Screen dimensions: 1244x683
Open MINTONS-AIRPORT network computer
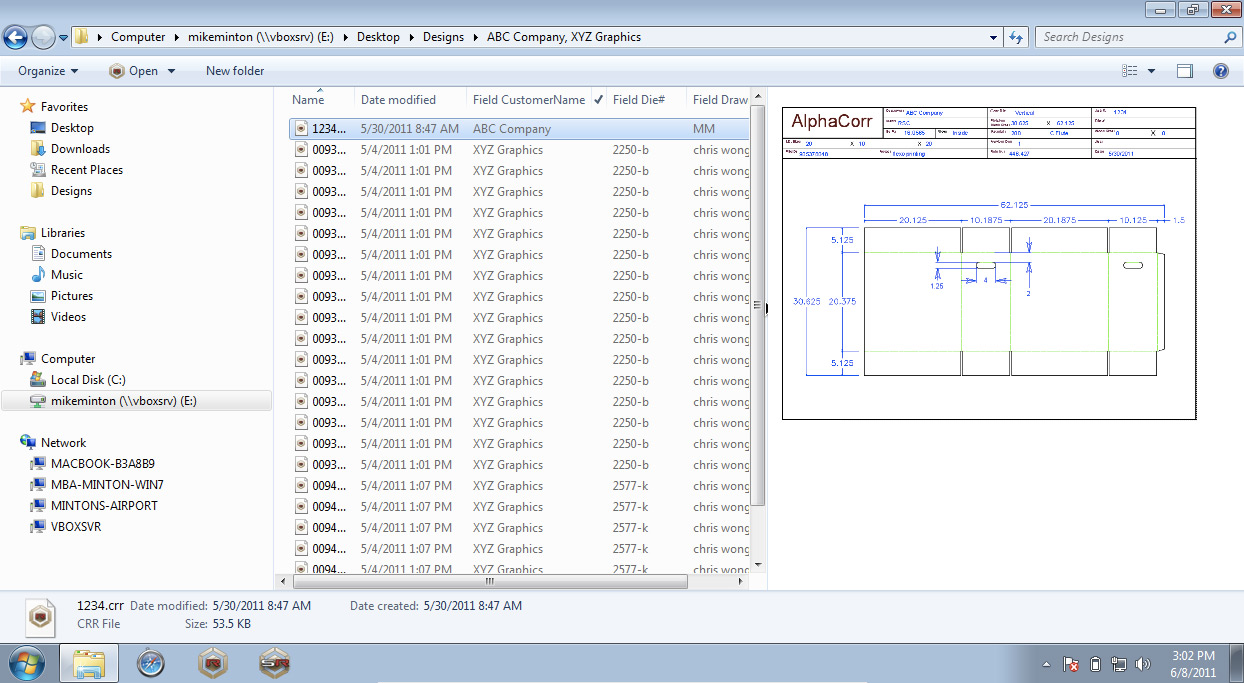104,506
